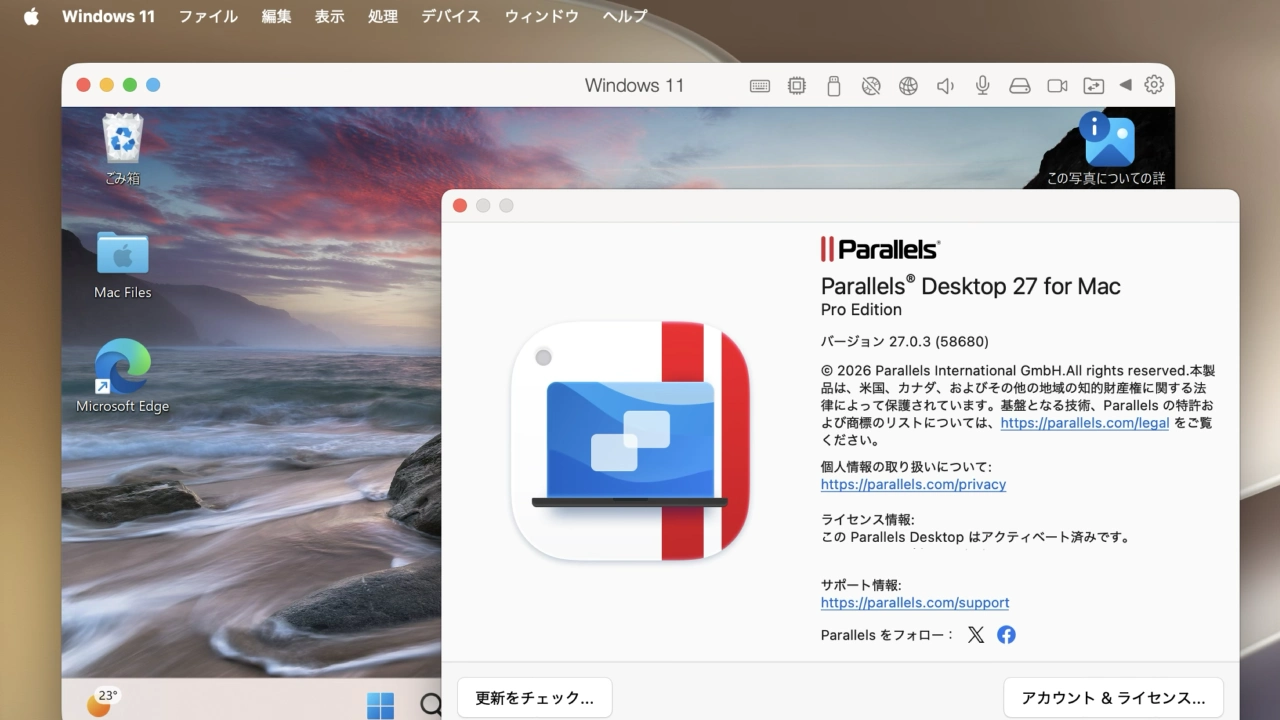Click the large Parallels Desktop app logo

pos(630,440)
